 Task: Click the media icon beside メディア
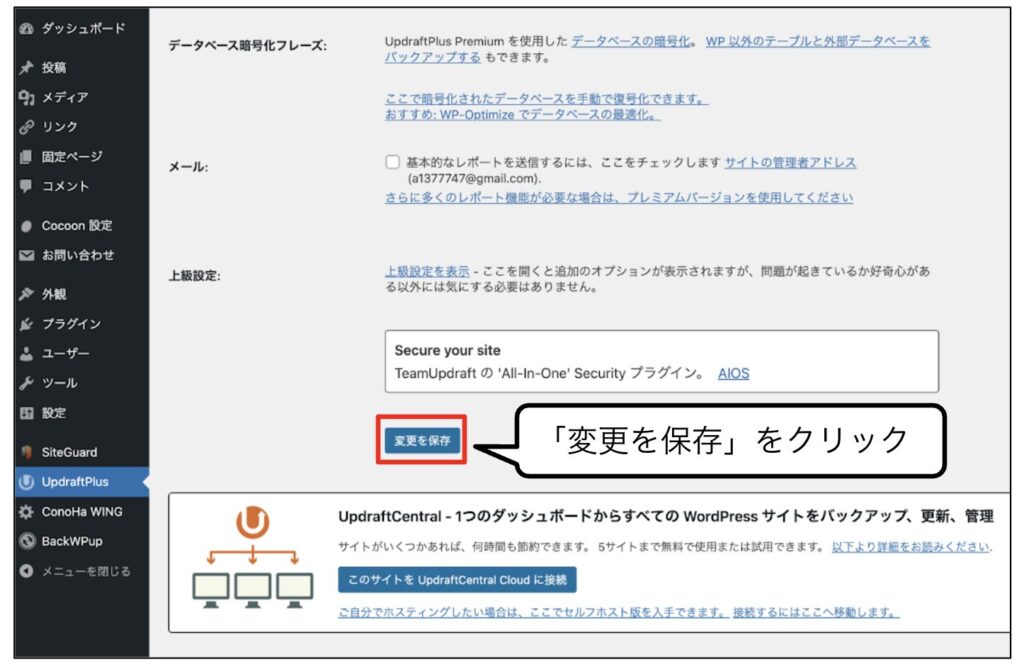pyautogui.click(x=26, y=97)
